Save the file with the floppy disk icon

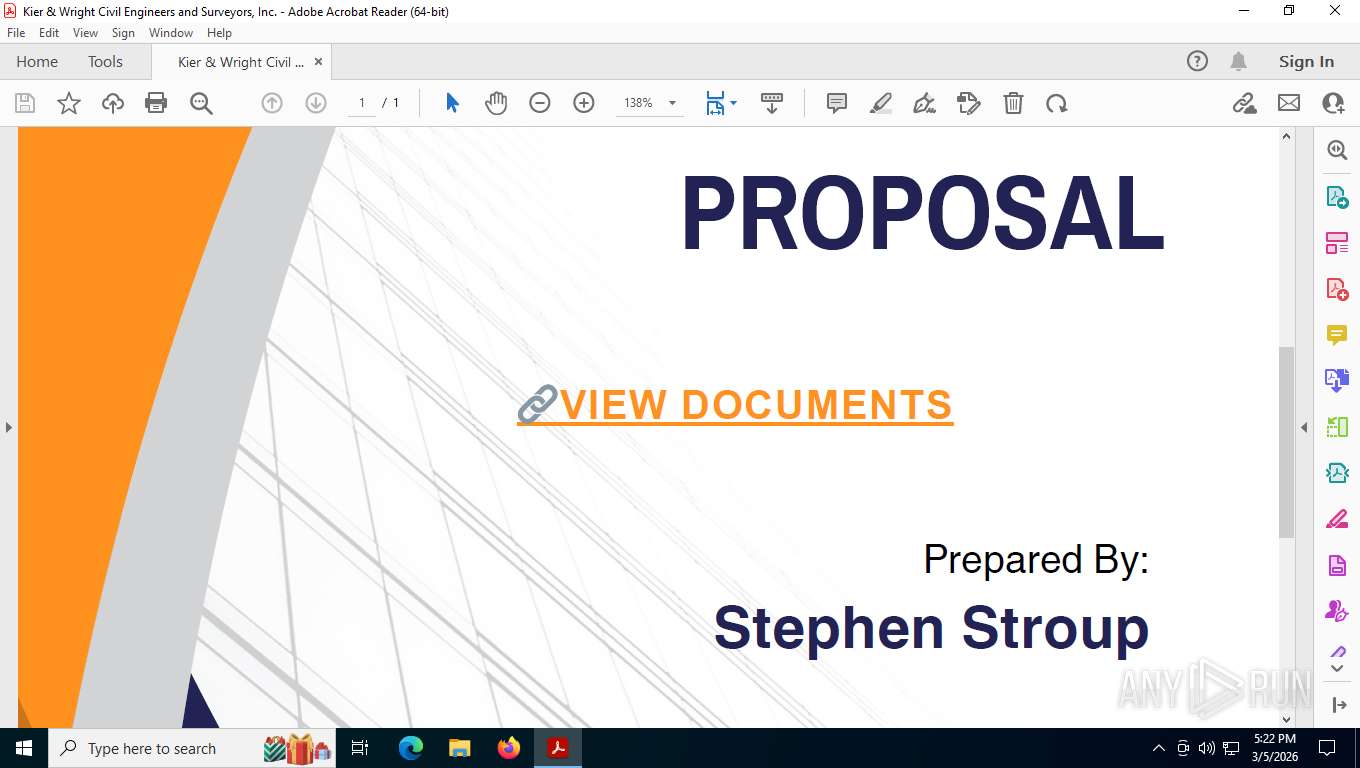click(x=25, y=103)
